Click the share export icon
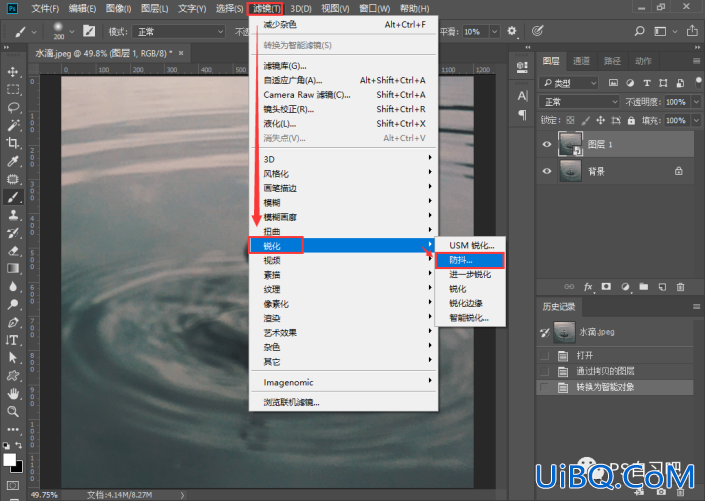 (692, 31)
